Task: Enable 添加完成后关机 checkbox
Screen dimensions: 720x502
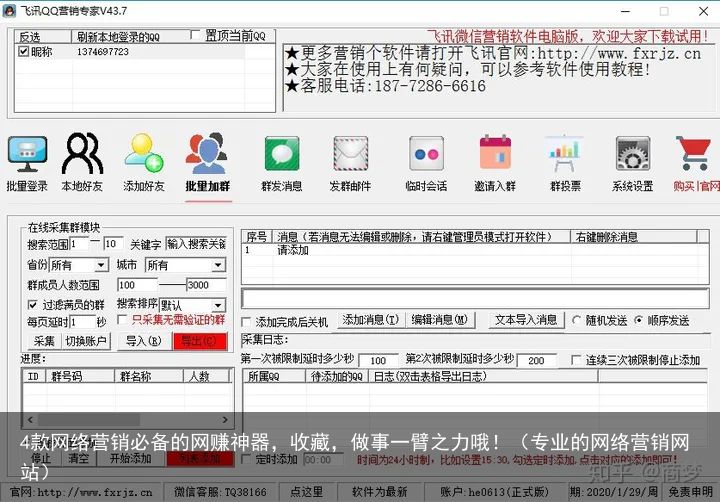Action: [x=246, y=322]
